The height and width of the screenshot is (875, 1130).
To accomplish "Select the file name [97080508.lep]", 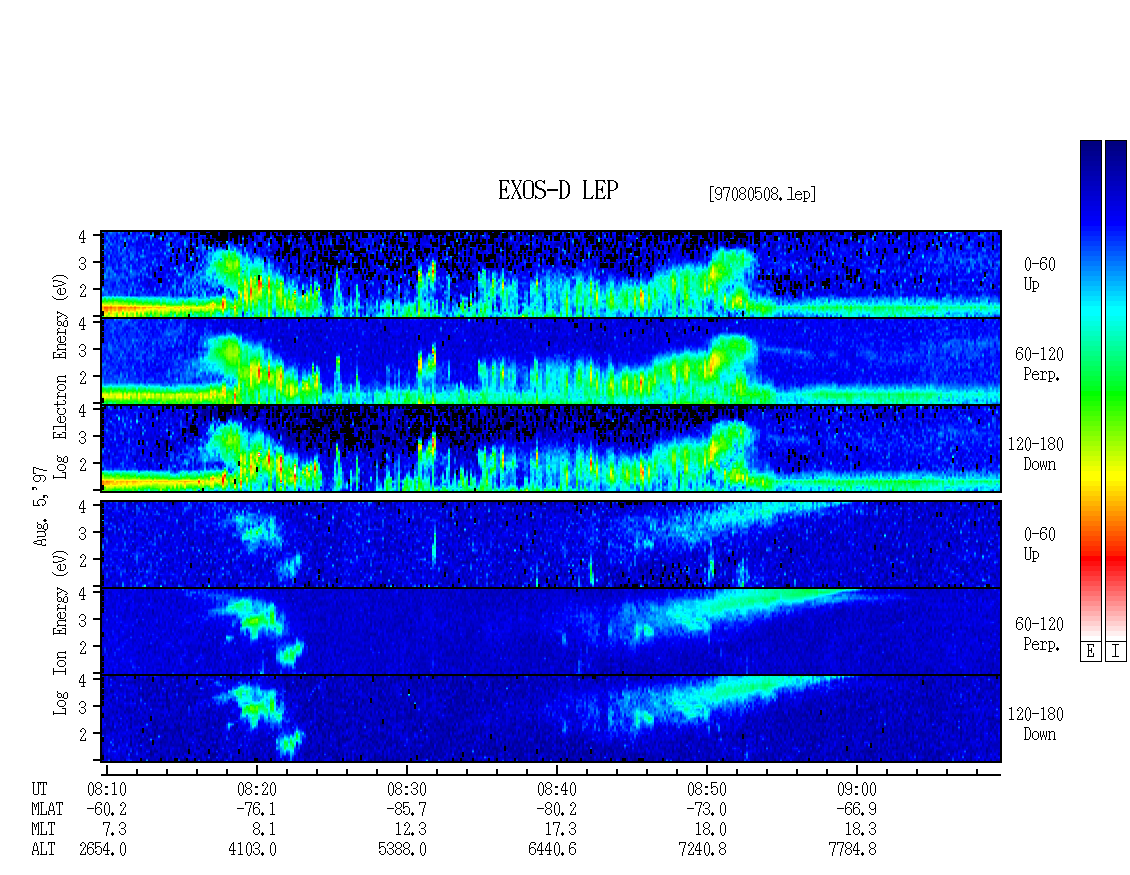I will pos(762,194).
